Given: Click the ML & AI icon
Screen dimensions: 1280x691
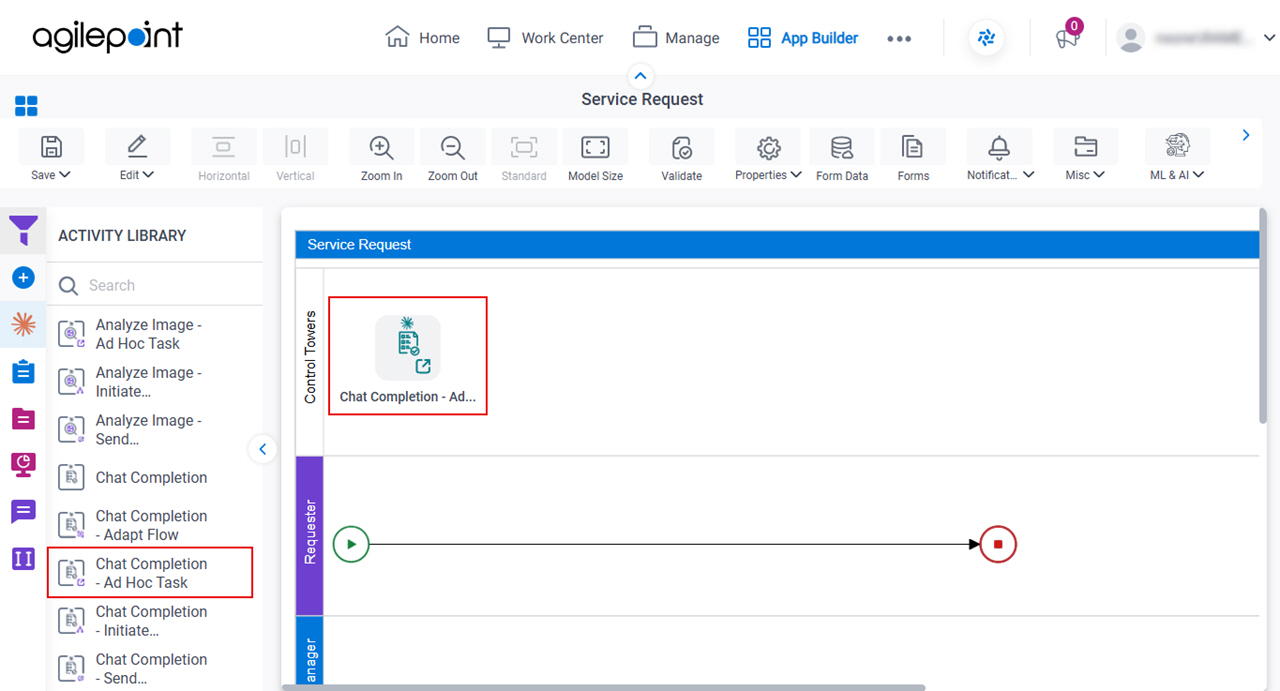Looking at the screenshot, I should tap(1177, 146).
